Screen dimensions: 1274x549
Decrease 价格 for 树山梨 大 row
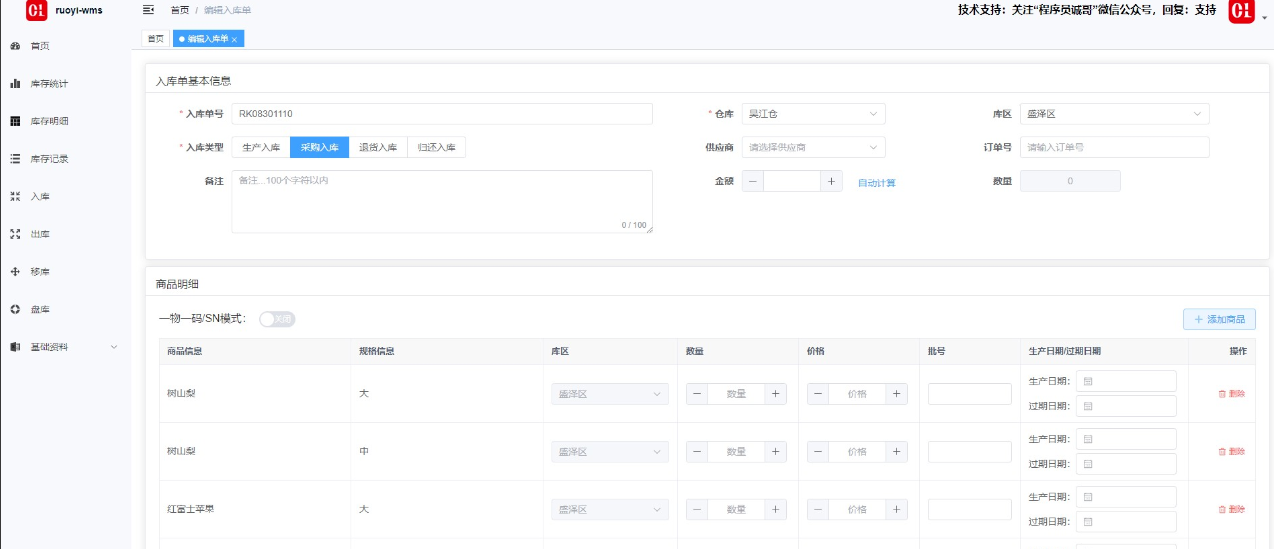tap(819, 394)
